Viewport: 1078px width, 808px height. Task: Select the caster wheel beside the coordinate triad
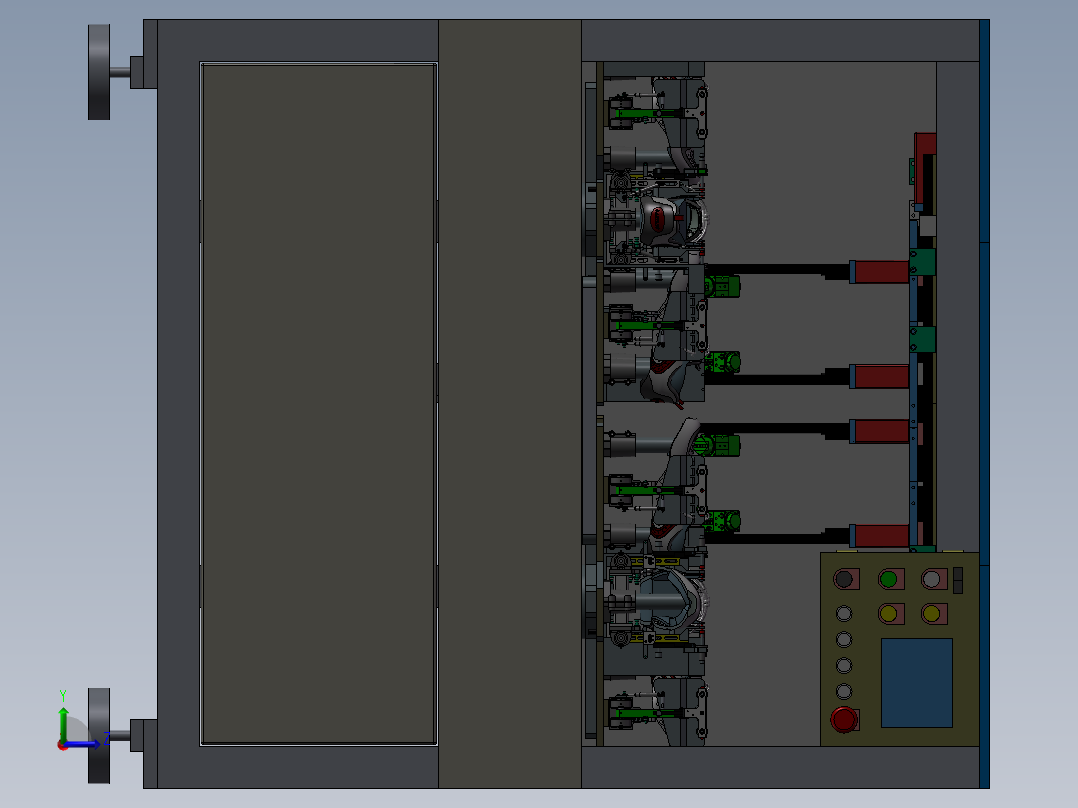click(99, 736)
